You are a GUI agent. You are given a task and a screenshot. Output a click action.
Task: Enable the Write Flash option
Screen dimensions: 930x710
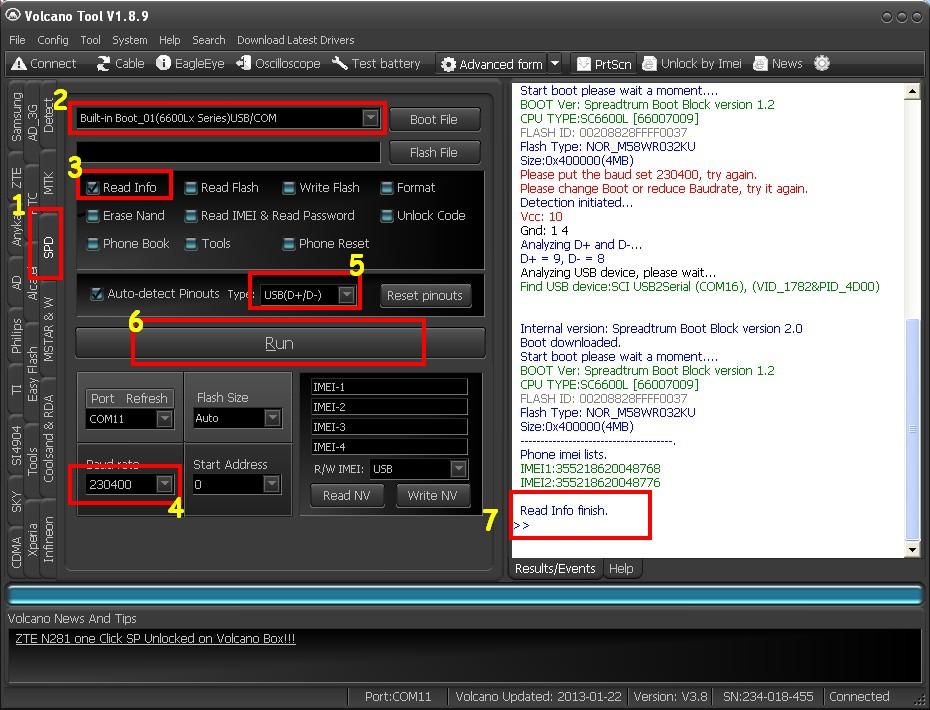[289, 188]
